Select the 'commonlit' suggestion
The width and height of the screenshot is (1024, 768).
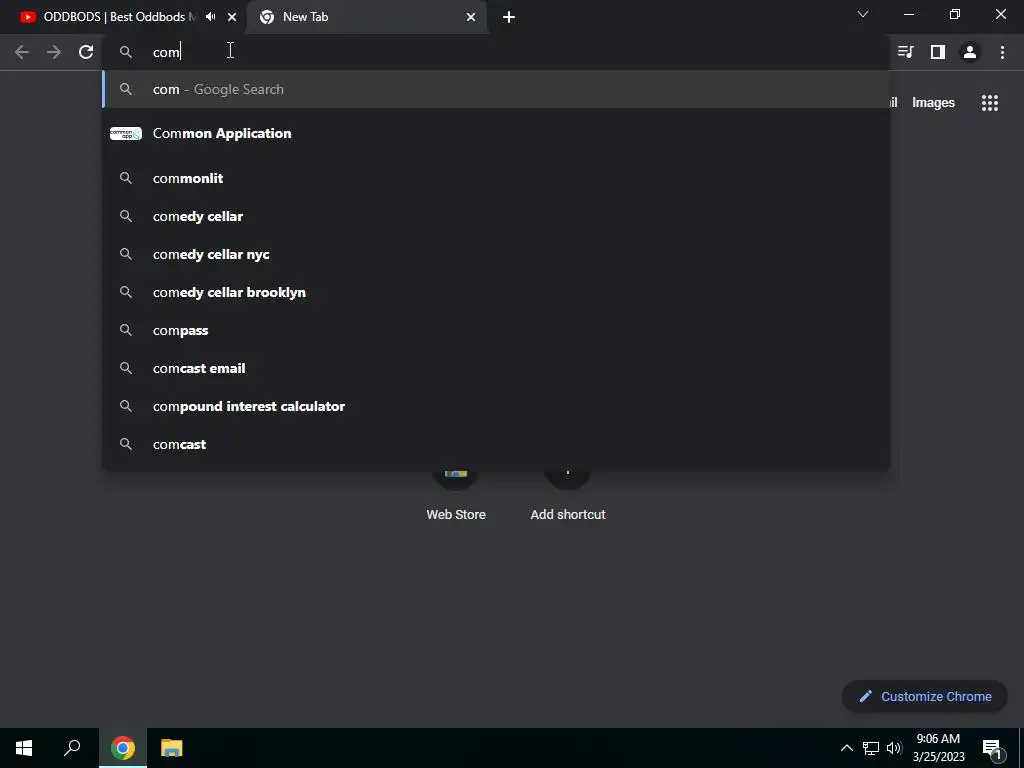pyautogui.click(x=496, y=178)
